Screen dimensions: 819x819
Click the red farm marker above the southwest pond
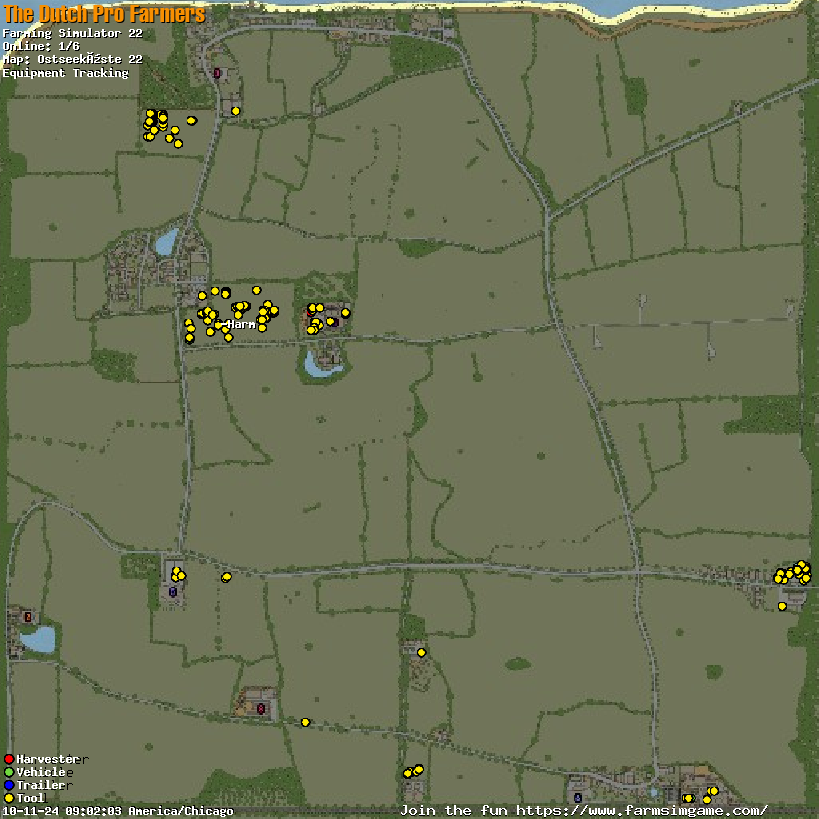pyautogui.click(x=28, y=617)
